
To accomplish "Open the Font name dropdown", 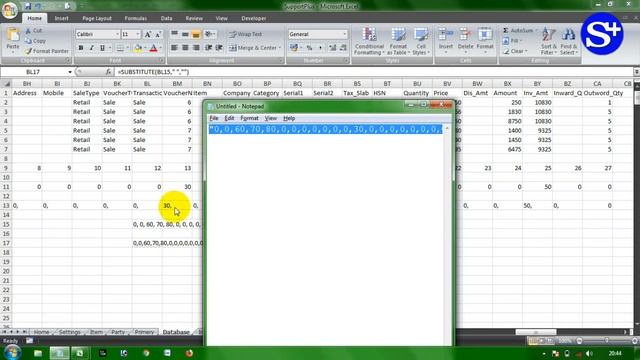I will 117,34.
